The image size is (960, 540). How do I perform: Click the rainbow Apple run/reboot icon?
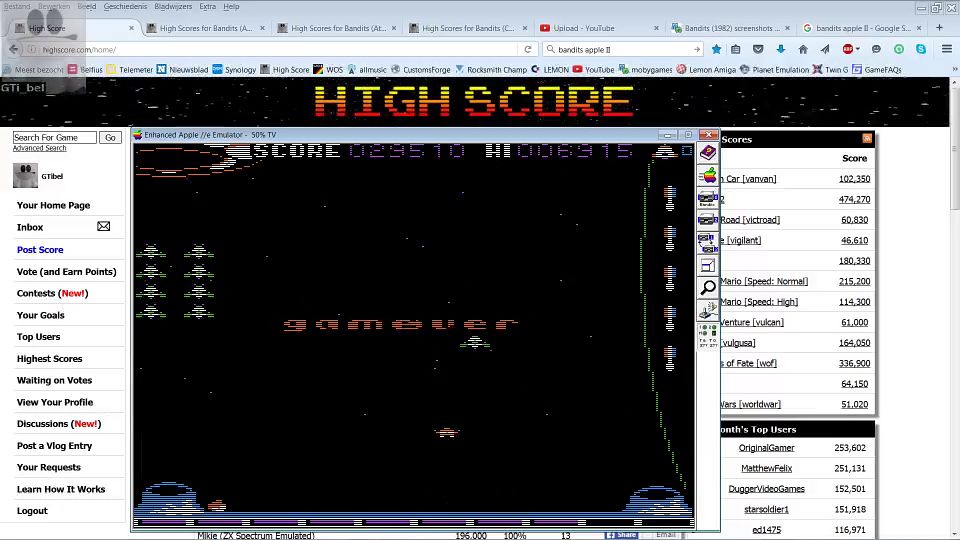708,176
